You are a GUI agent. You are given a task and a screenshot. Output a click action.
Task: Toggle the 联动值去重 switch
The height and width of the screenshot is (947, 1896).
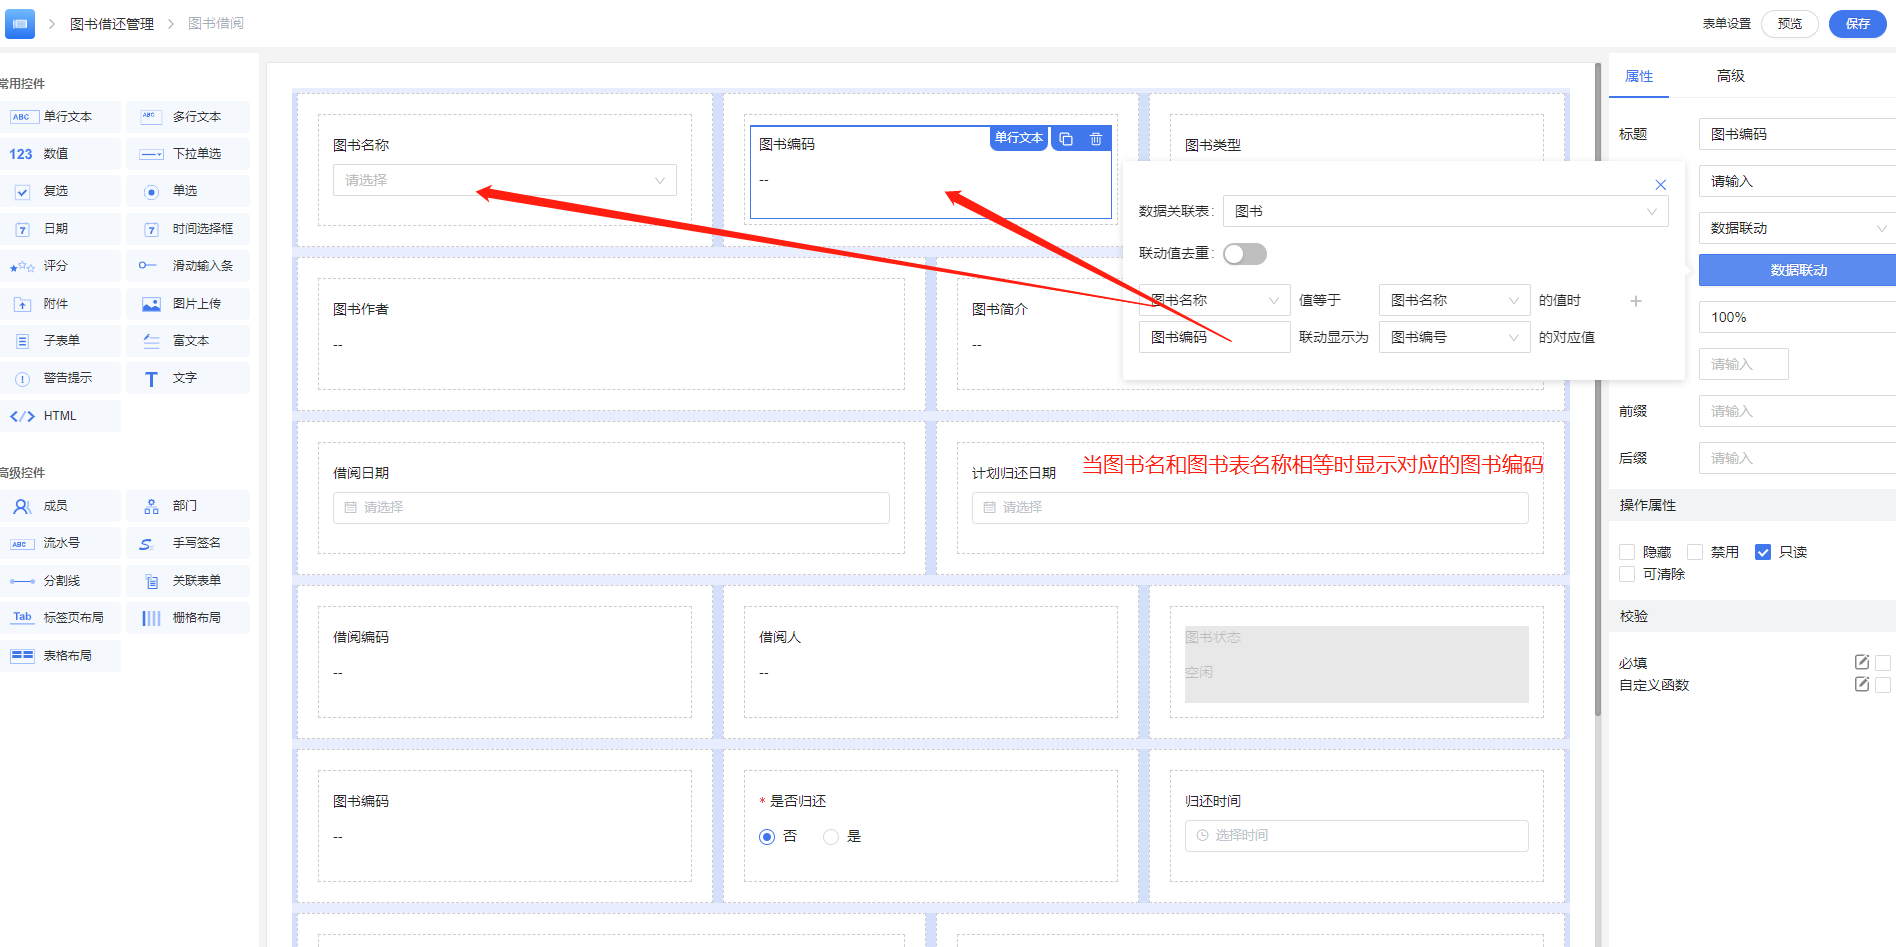[x=1245, y=254]
